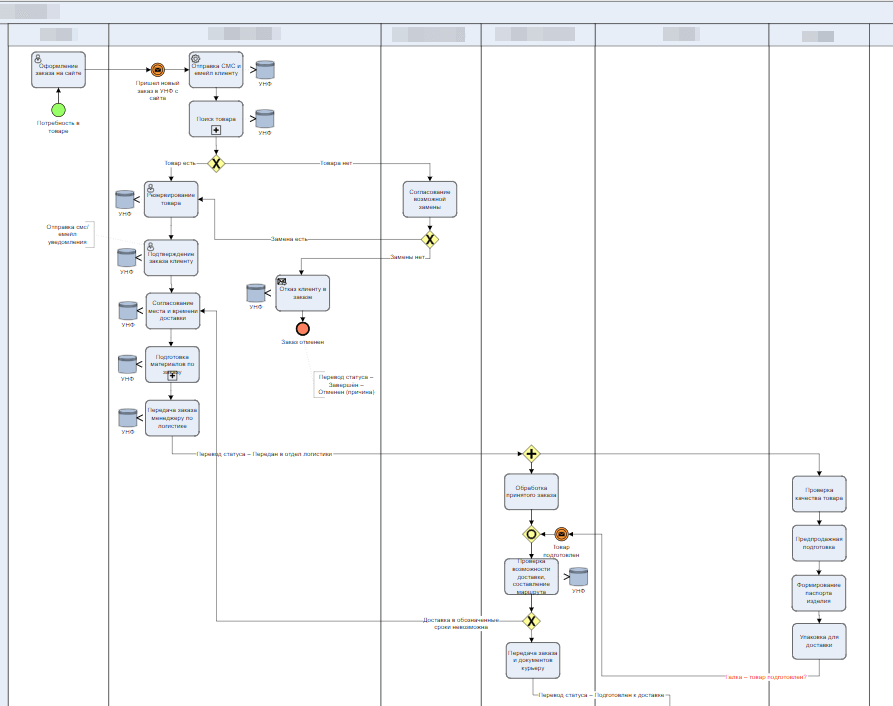Select the УНФ data store beside Отправка СМС
The width and height of the screenshot is (893, 706).
point(264,70)
